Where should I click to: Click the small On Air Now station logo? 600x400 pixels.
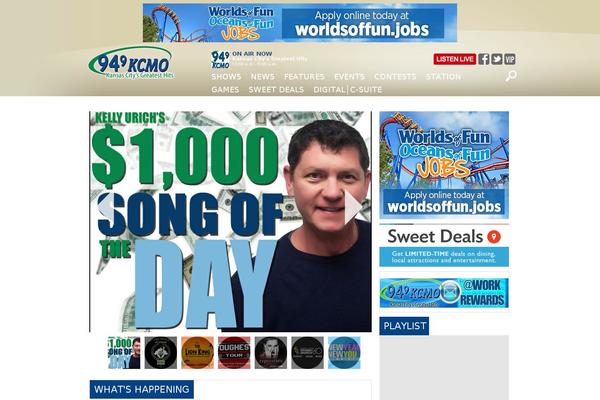click(x=221, y=60)
